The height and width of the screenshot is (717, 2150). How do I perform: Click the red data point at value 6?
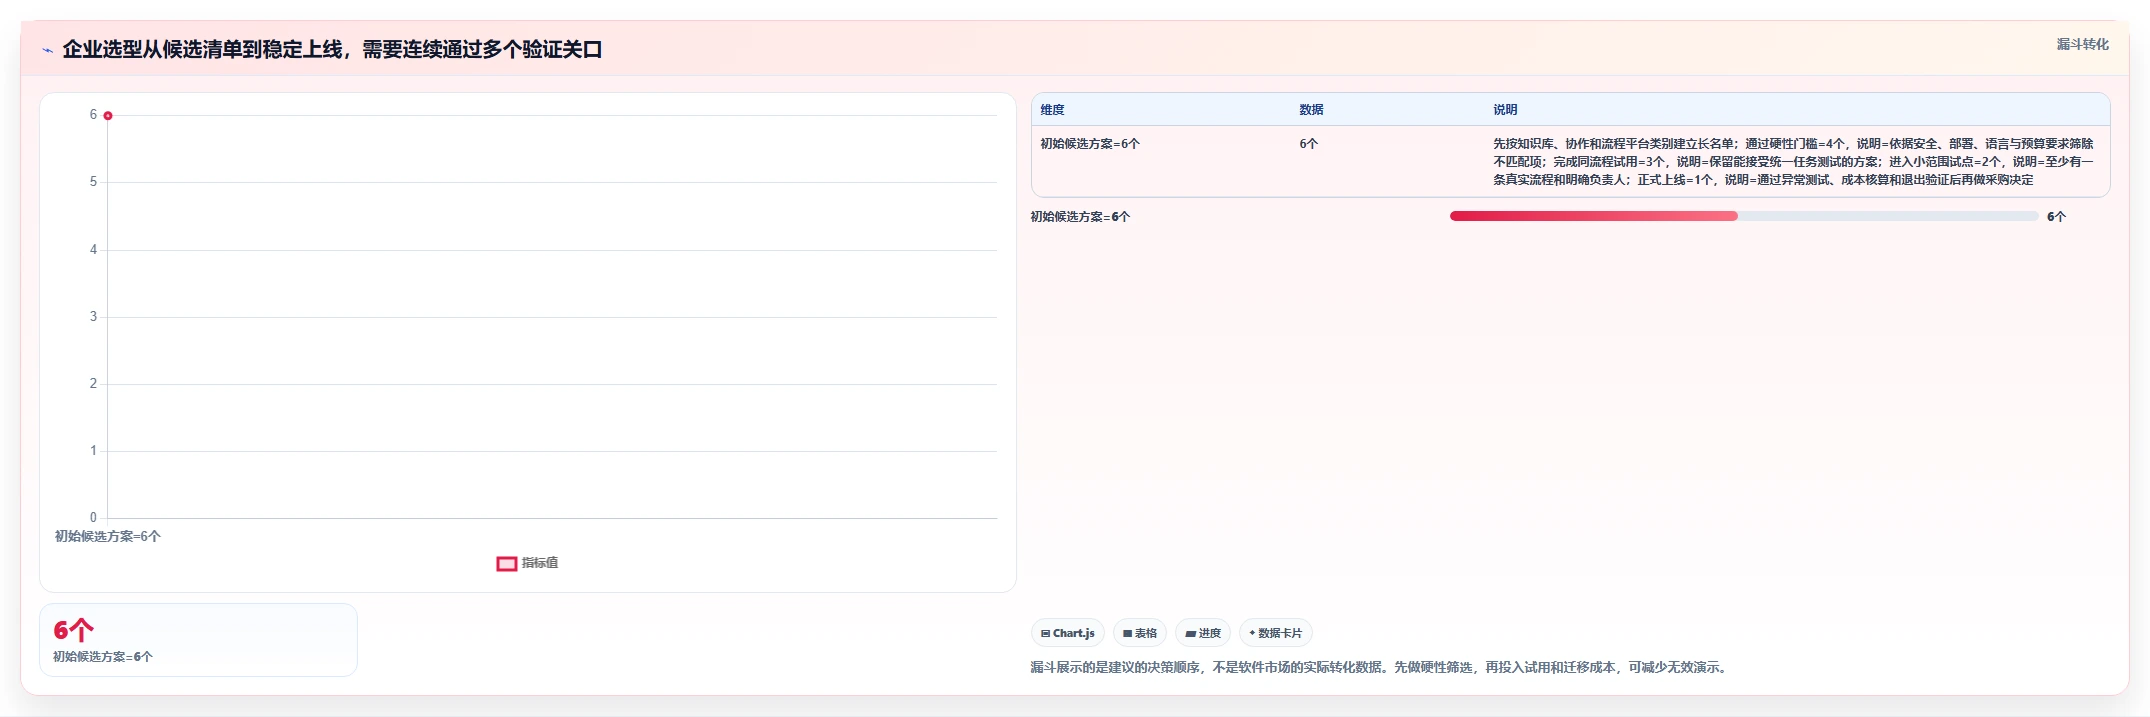point(108,116)
